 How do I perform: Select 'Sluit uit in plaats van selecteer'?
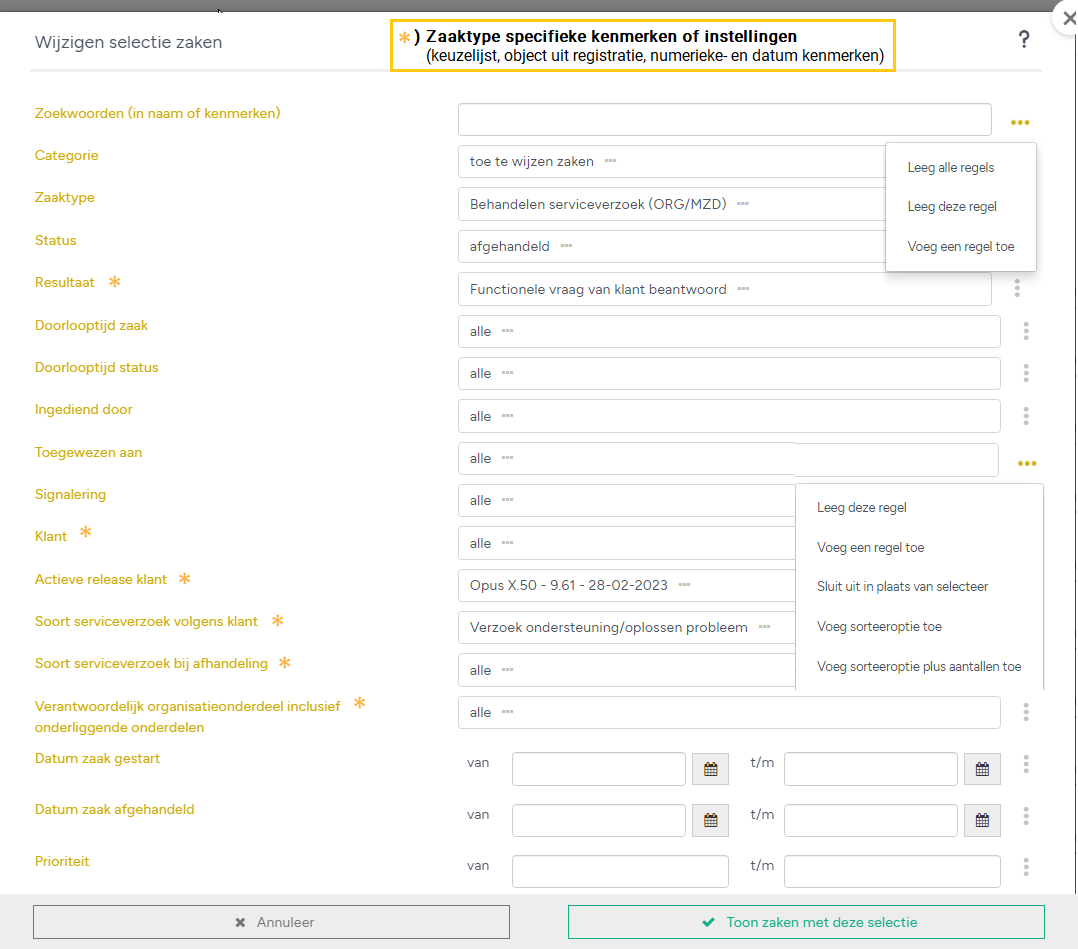pyautogui.click(x=902, y=587)
